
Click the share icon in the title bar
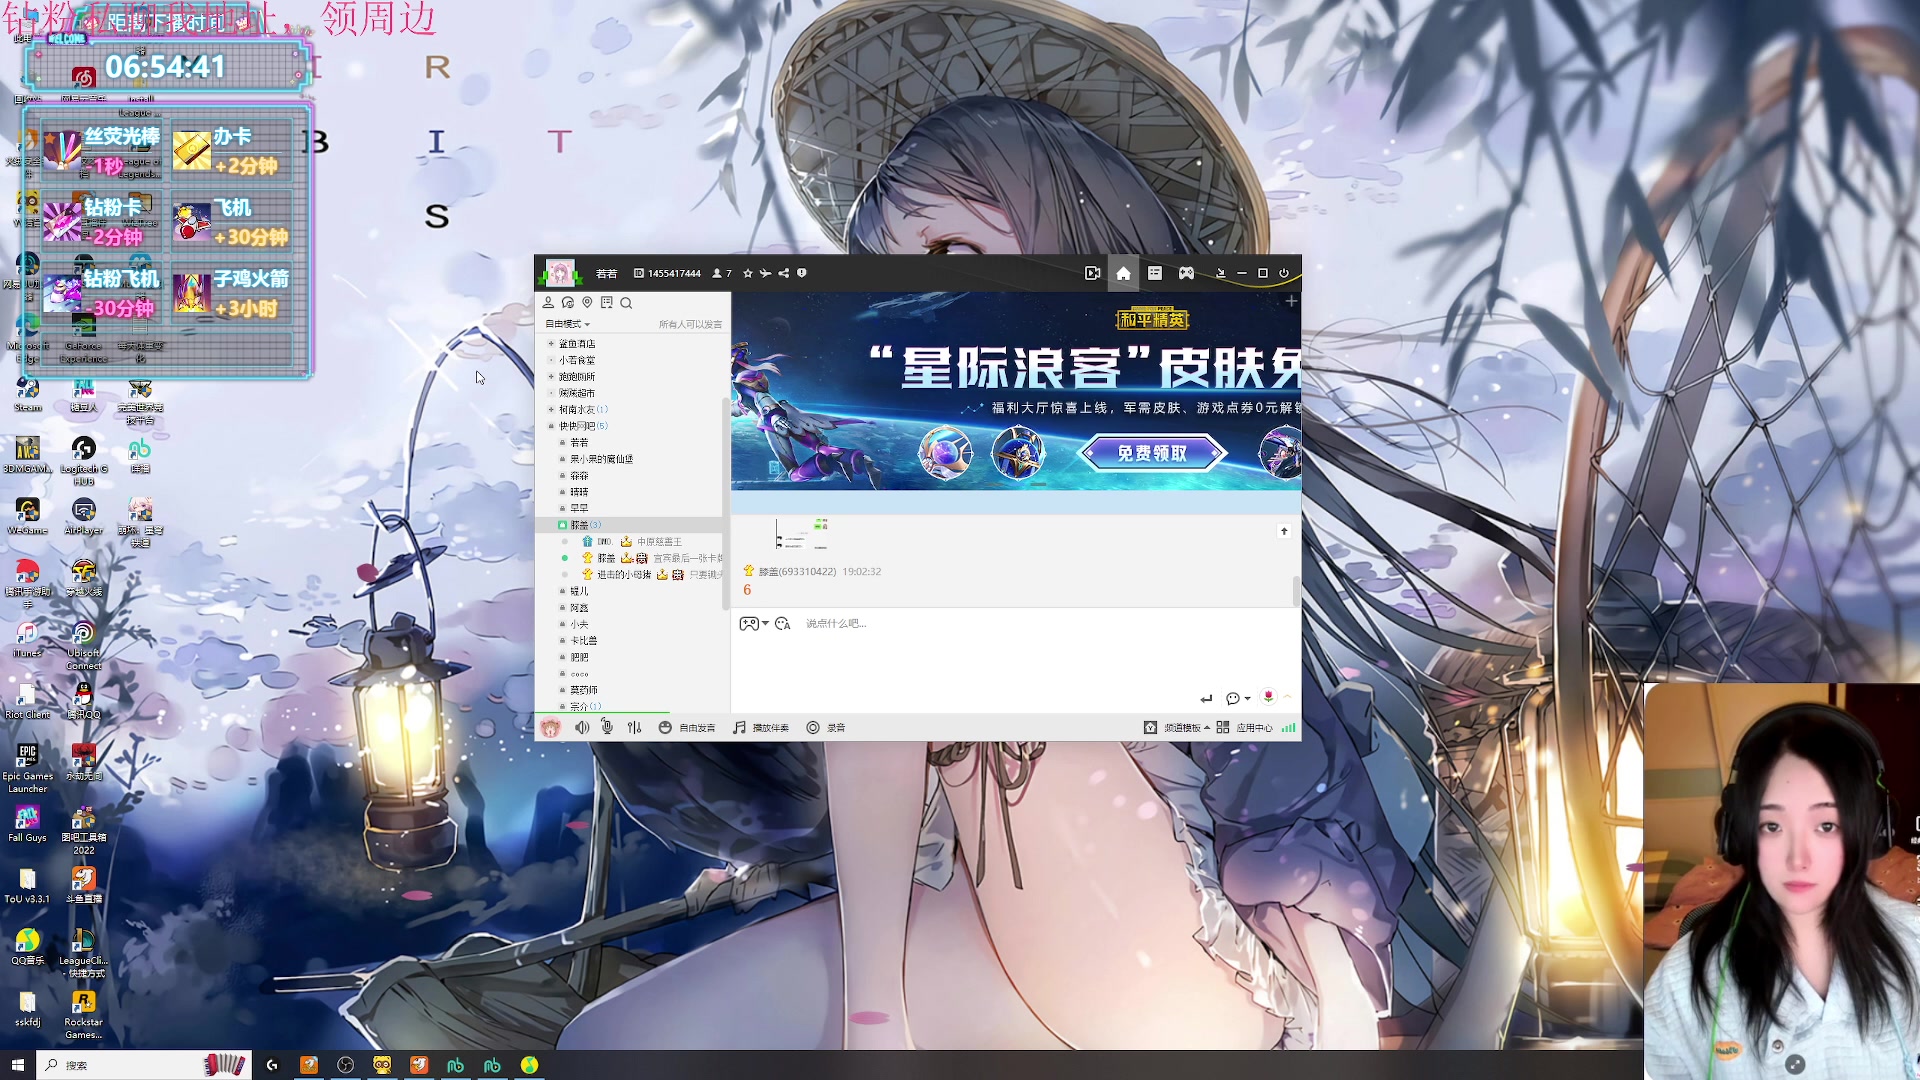(x=784, y=272)
